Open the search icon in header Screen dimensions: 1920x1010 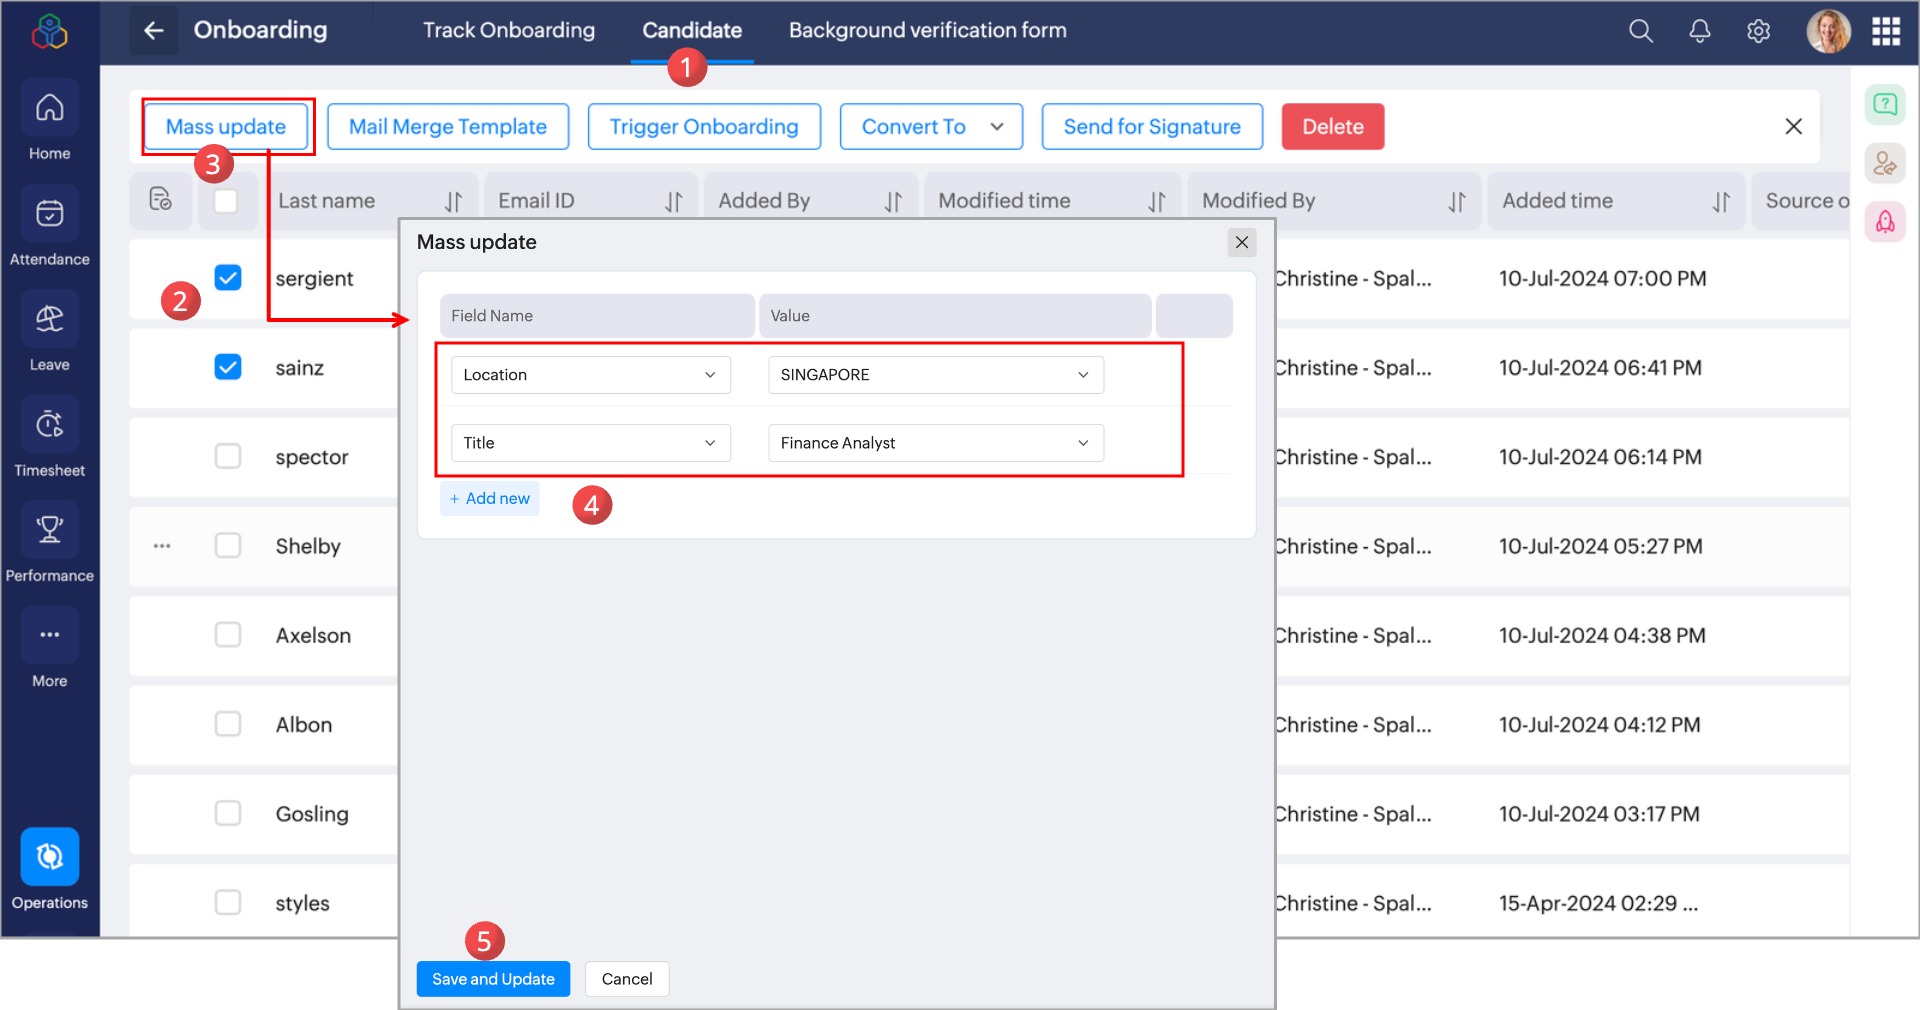click(1640, 31)
